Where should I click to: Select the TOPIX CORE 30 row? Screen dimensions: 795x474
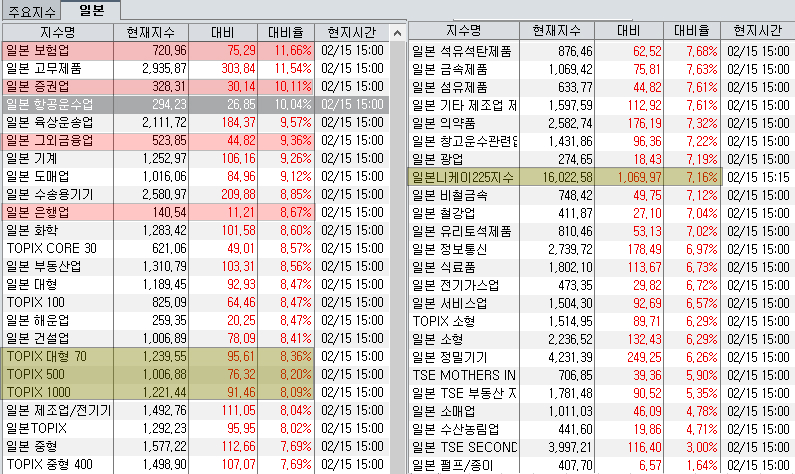point(196,248)
